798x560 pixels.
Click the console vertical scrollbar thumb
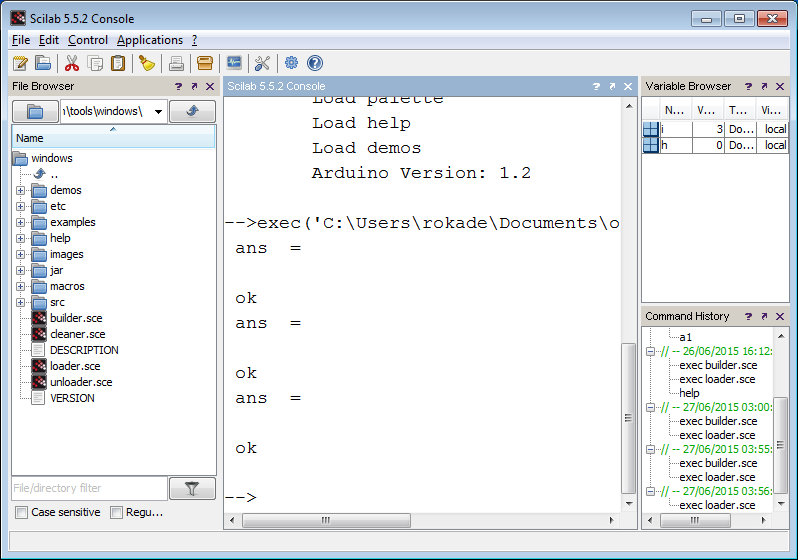629,418
